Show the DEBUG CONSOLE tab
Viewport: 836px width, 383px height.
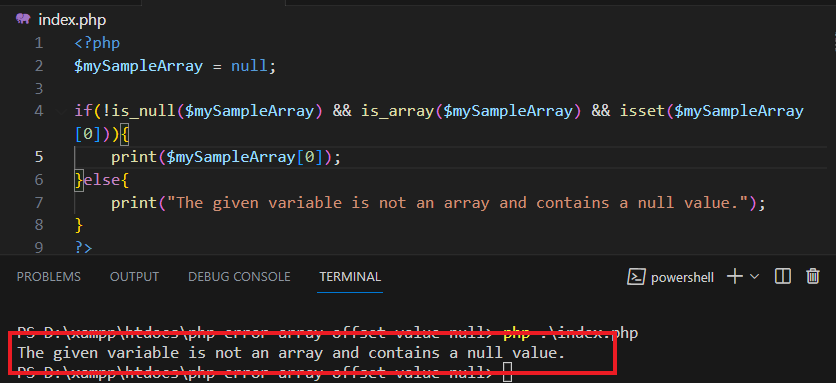(239, 277)
